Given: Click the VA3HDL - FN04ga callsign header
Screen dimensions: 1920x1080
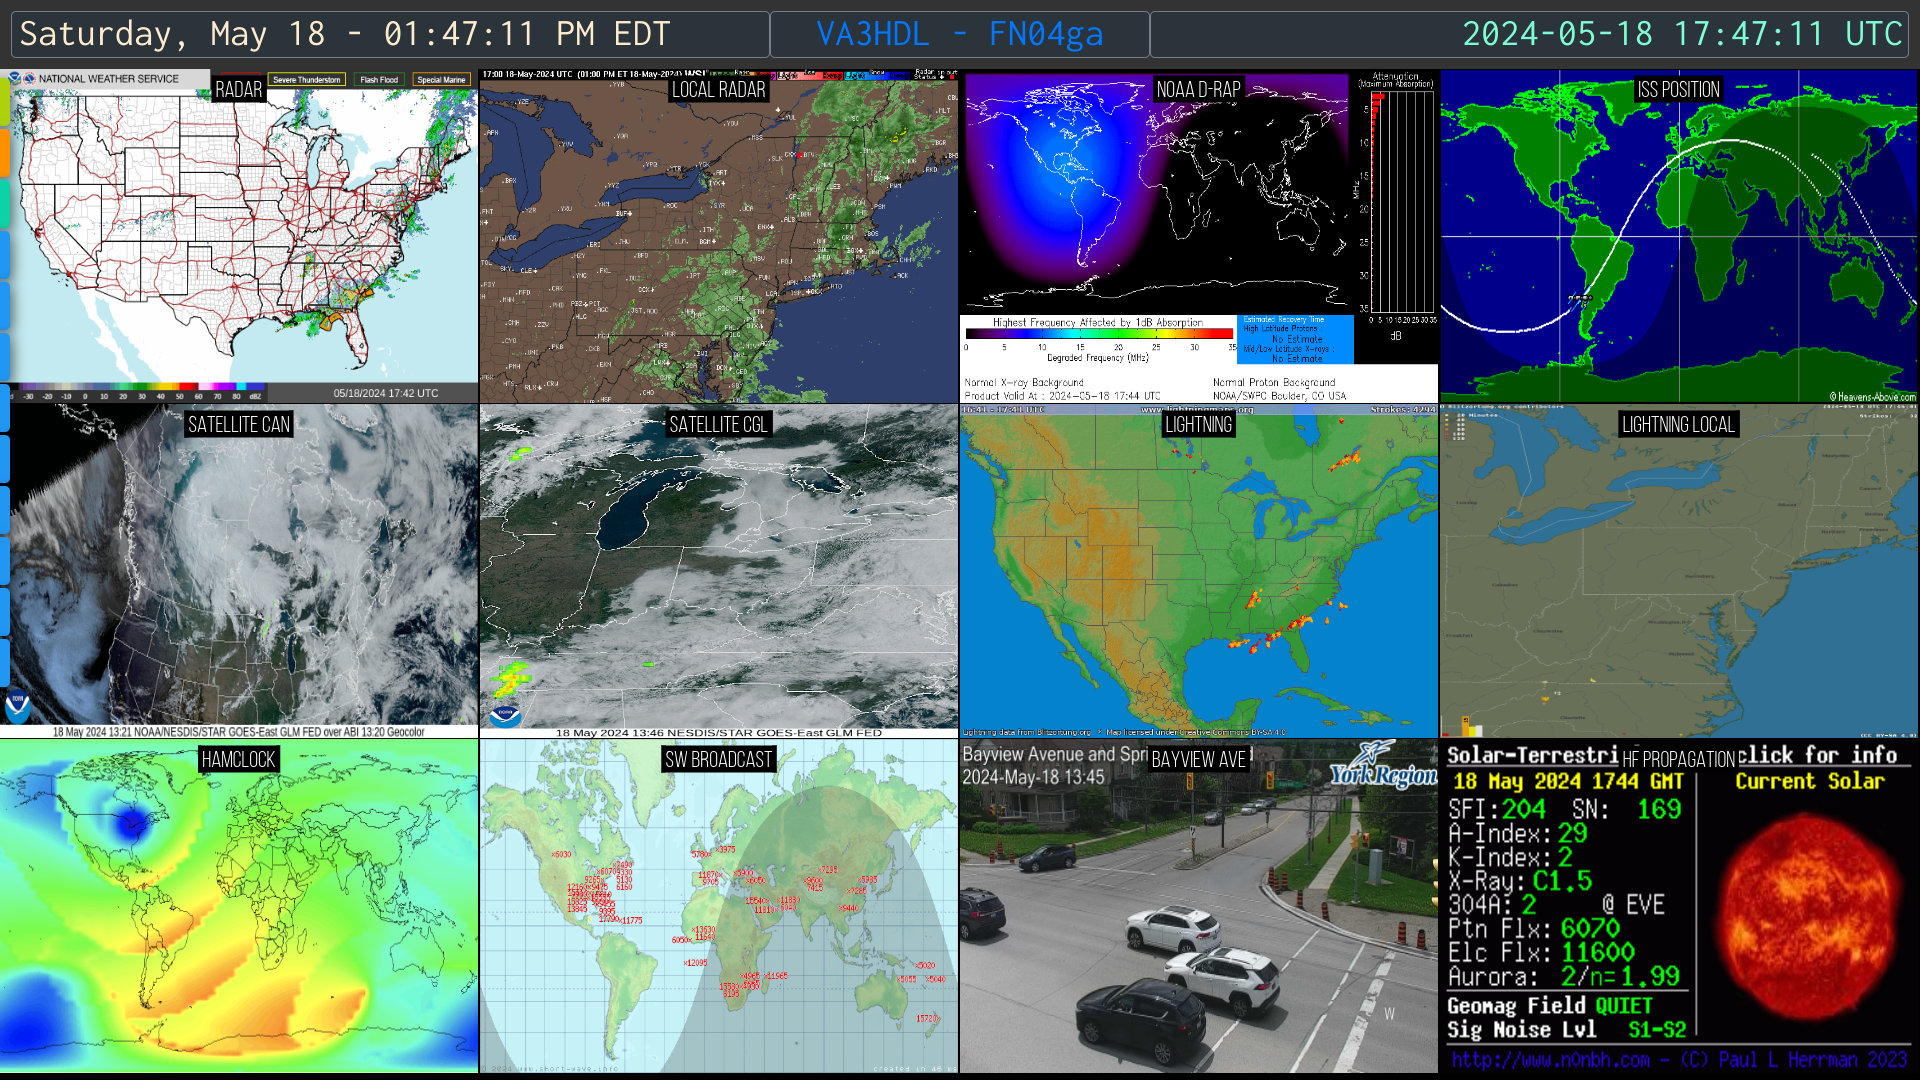Looking at the screenshot, I should click(x=959, y=34).
